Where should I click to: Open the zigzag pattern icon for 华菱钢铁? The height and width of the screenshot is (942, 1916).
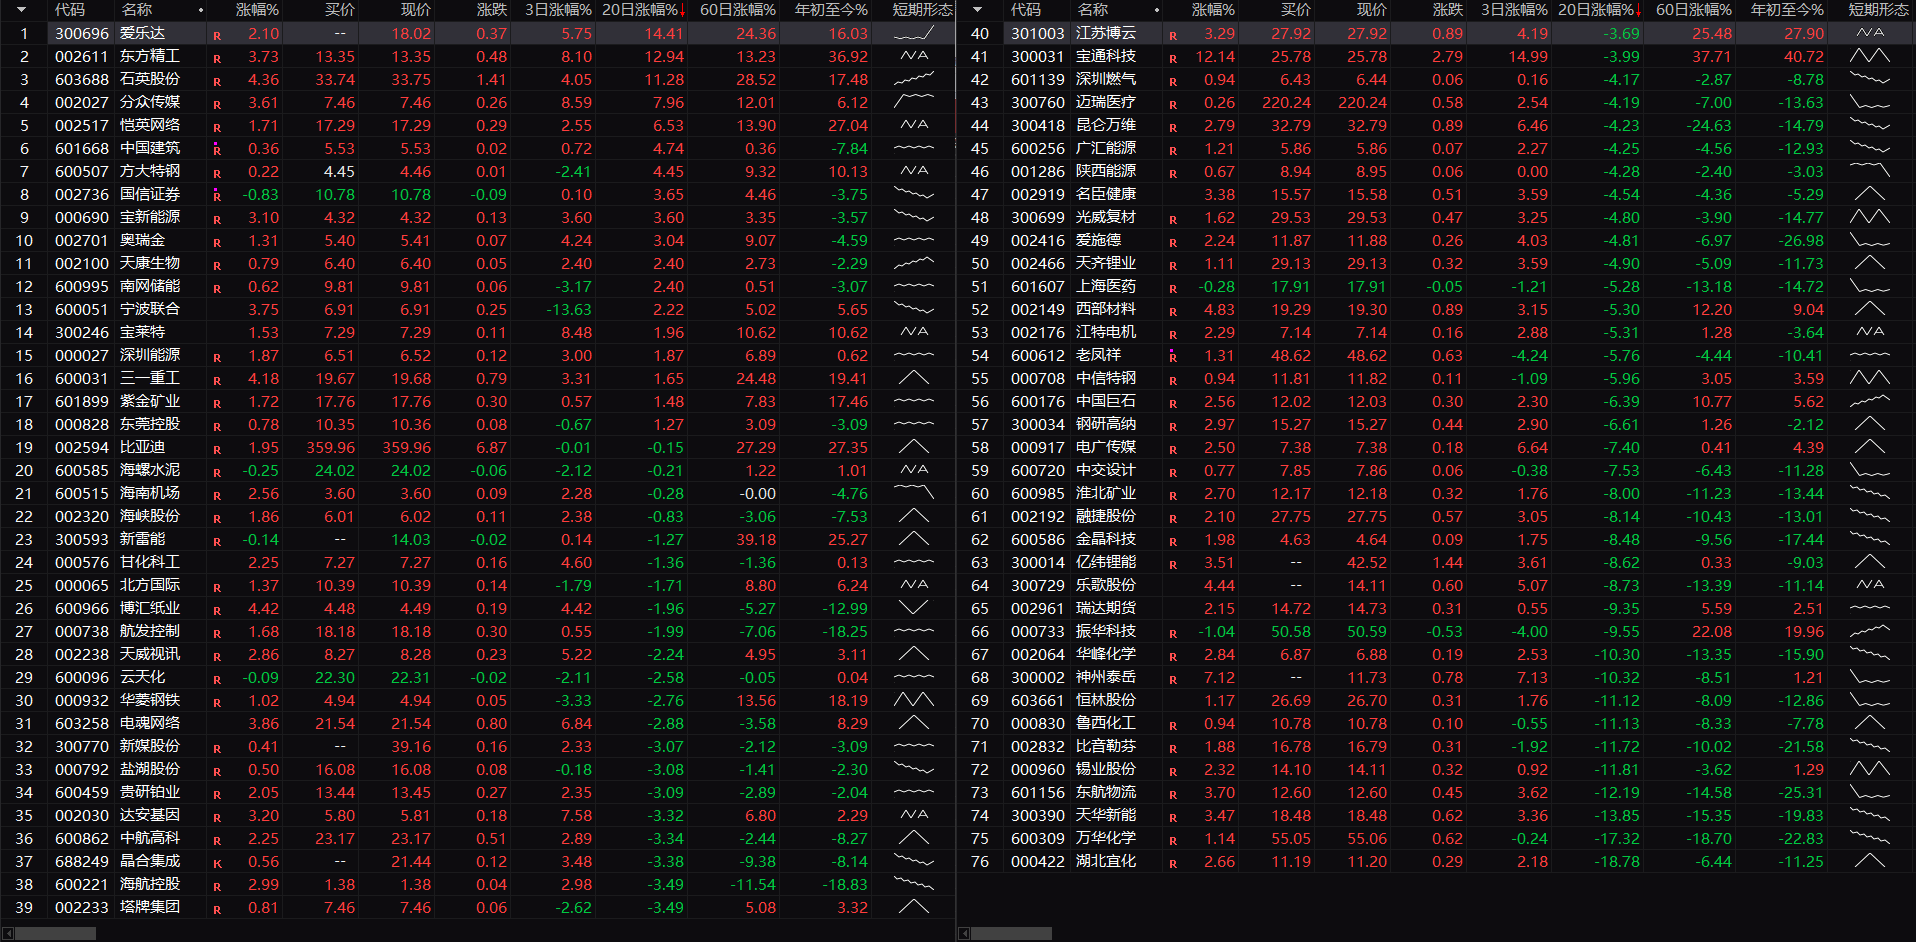(x=913, y=701)
